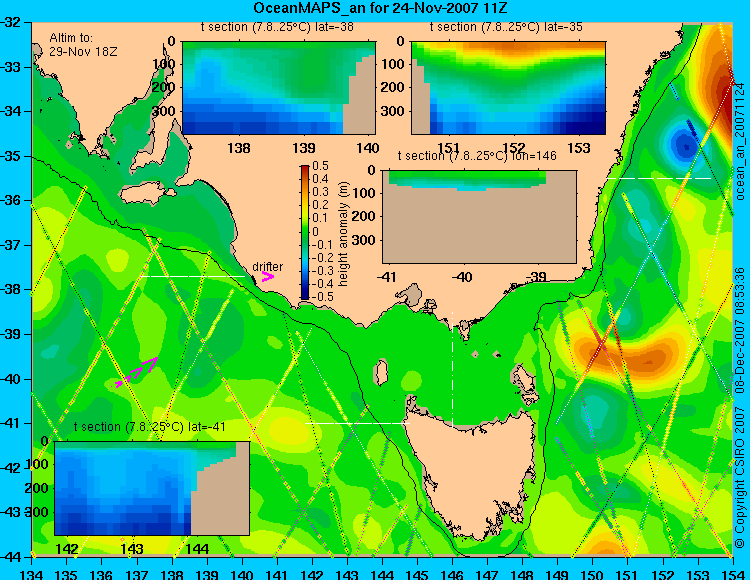Open the t section lon=146 inset plot
750x580 pixels.
(x=479, y=216)
